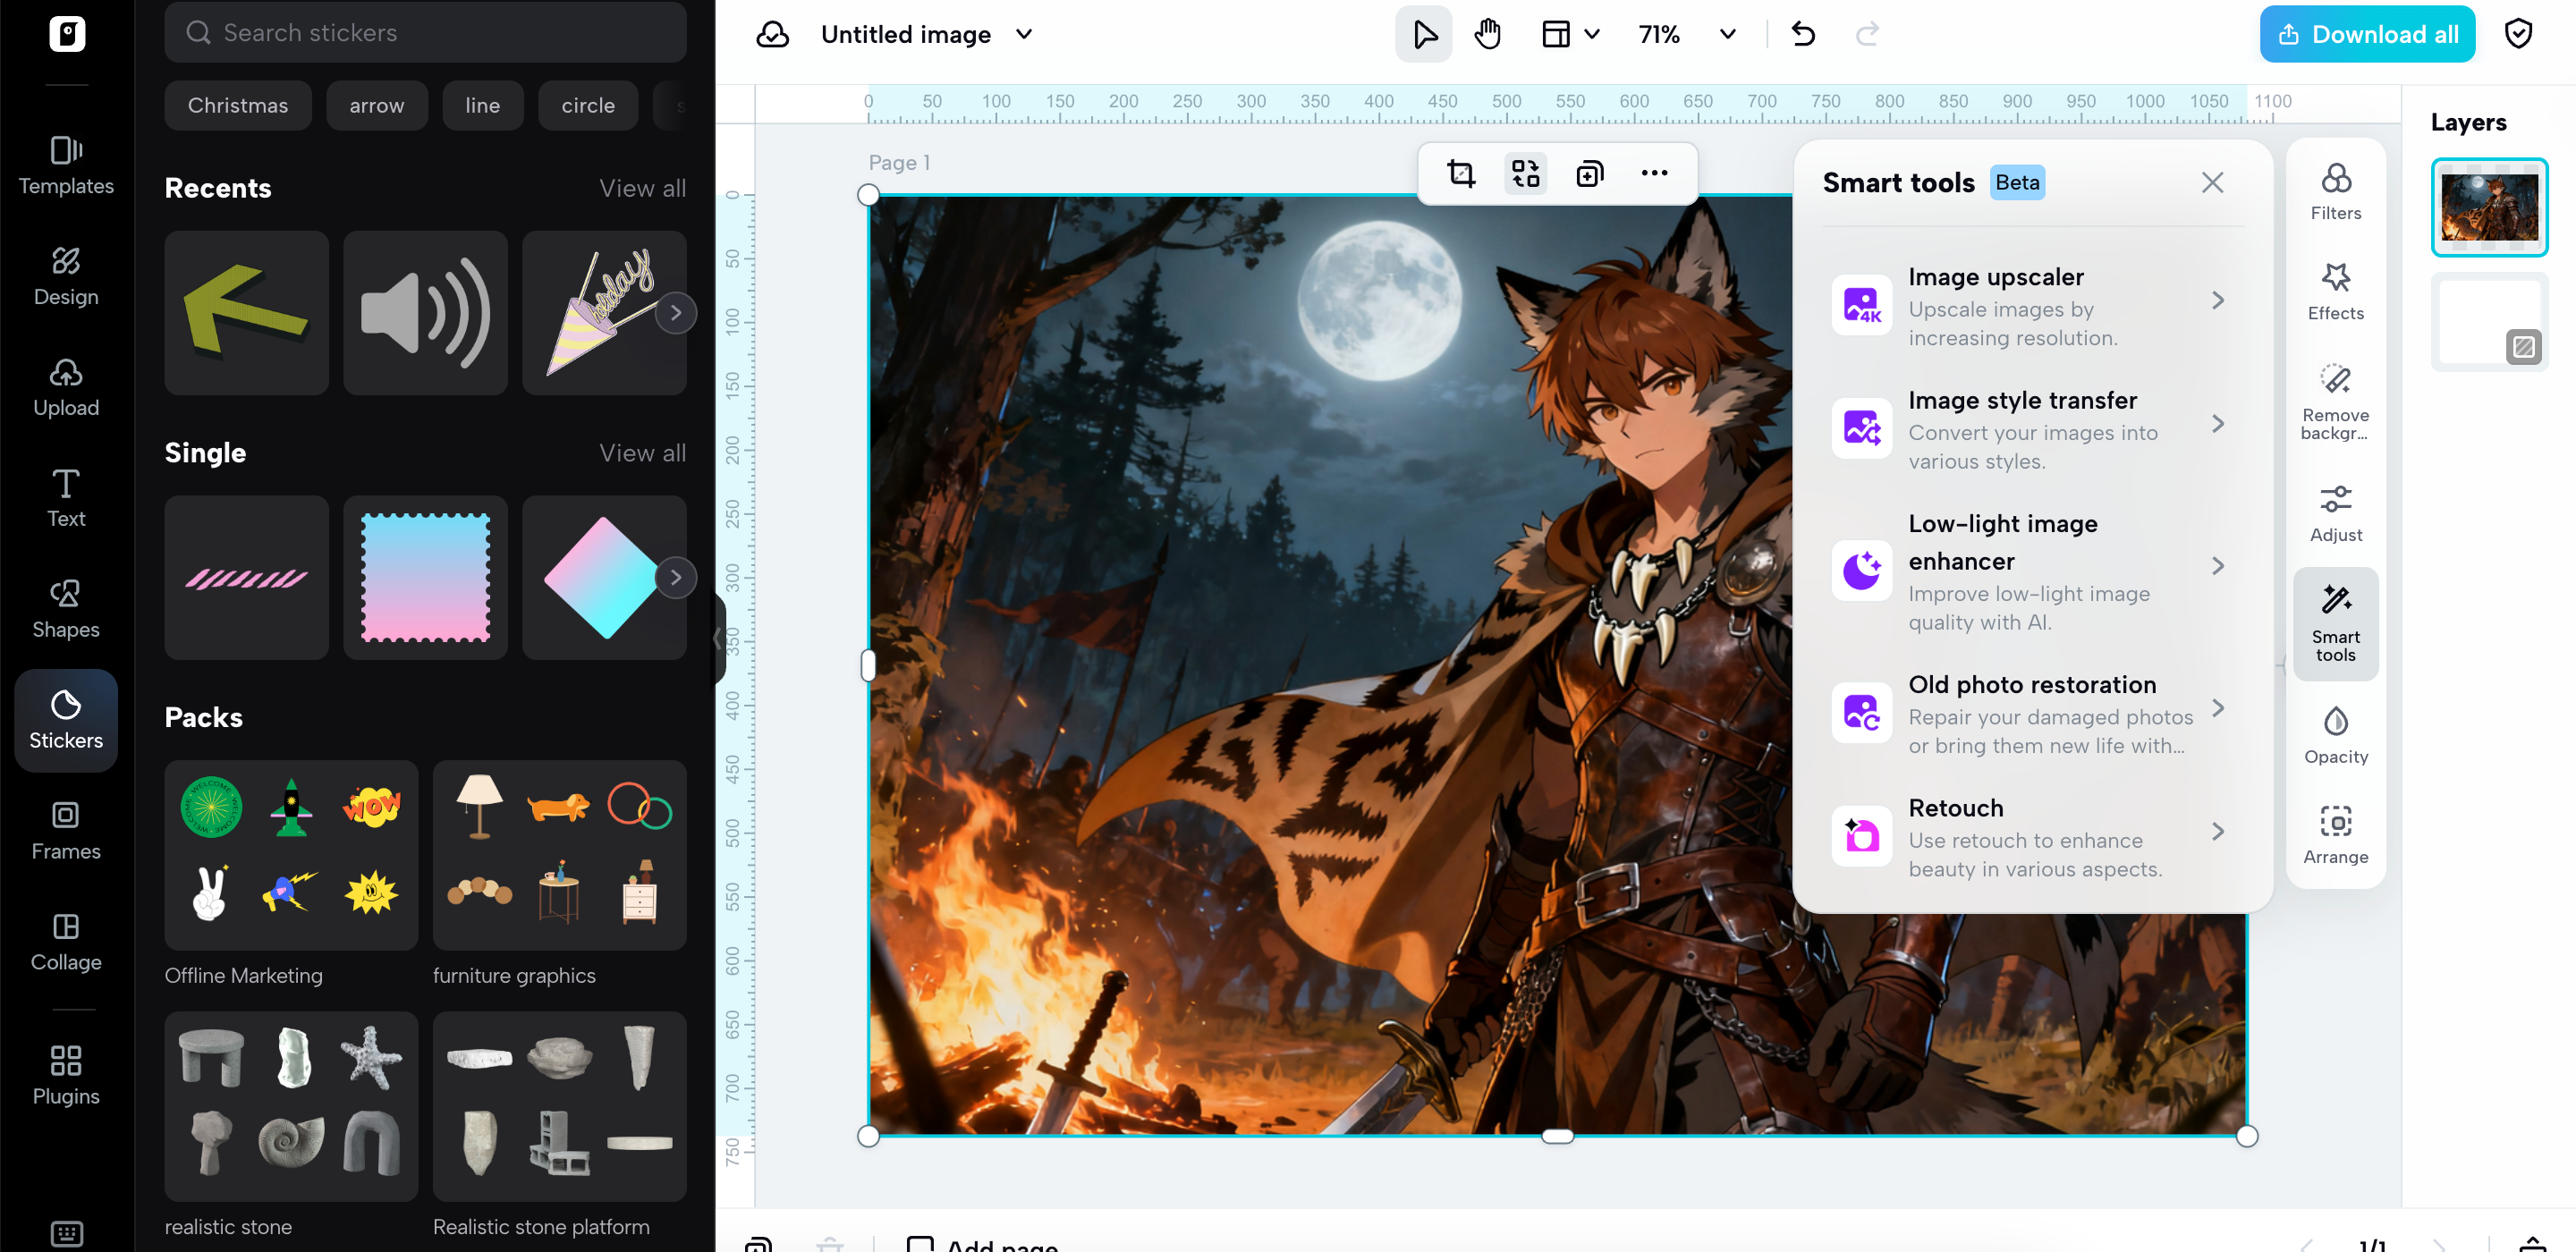Select the cursor/select tool in top bar
This screenshot has height=1252, width=2576.
pyautogui.click(x=1423, y=33)
